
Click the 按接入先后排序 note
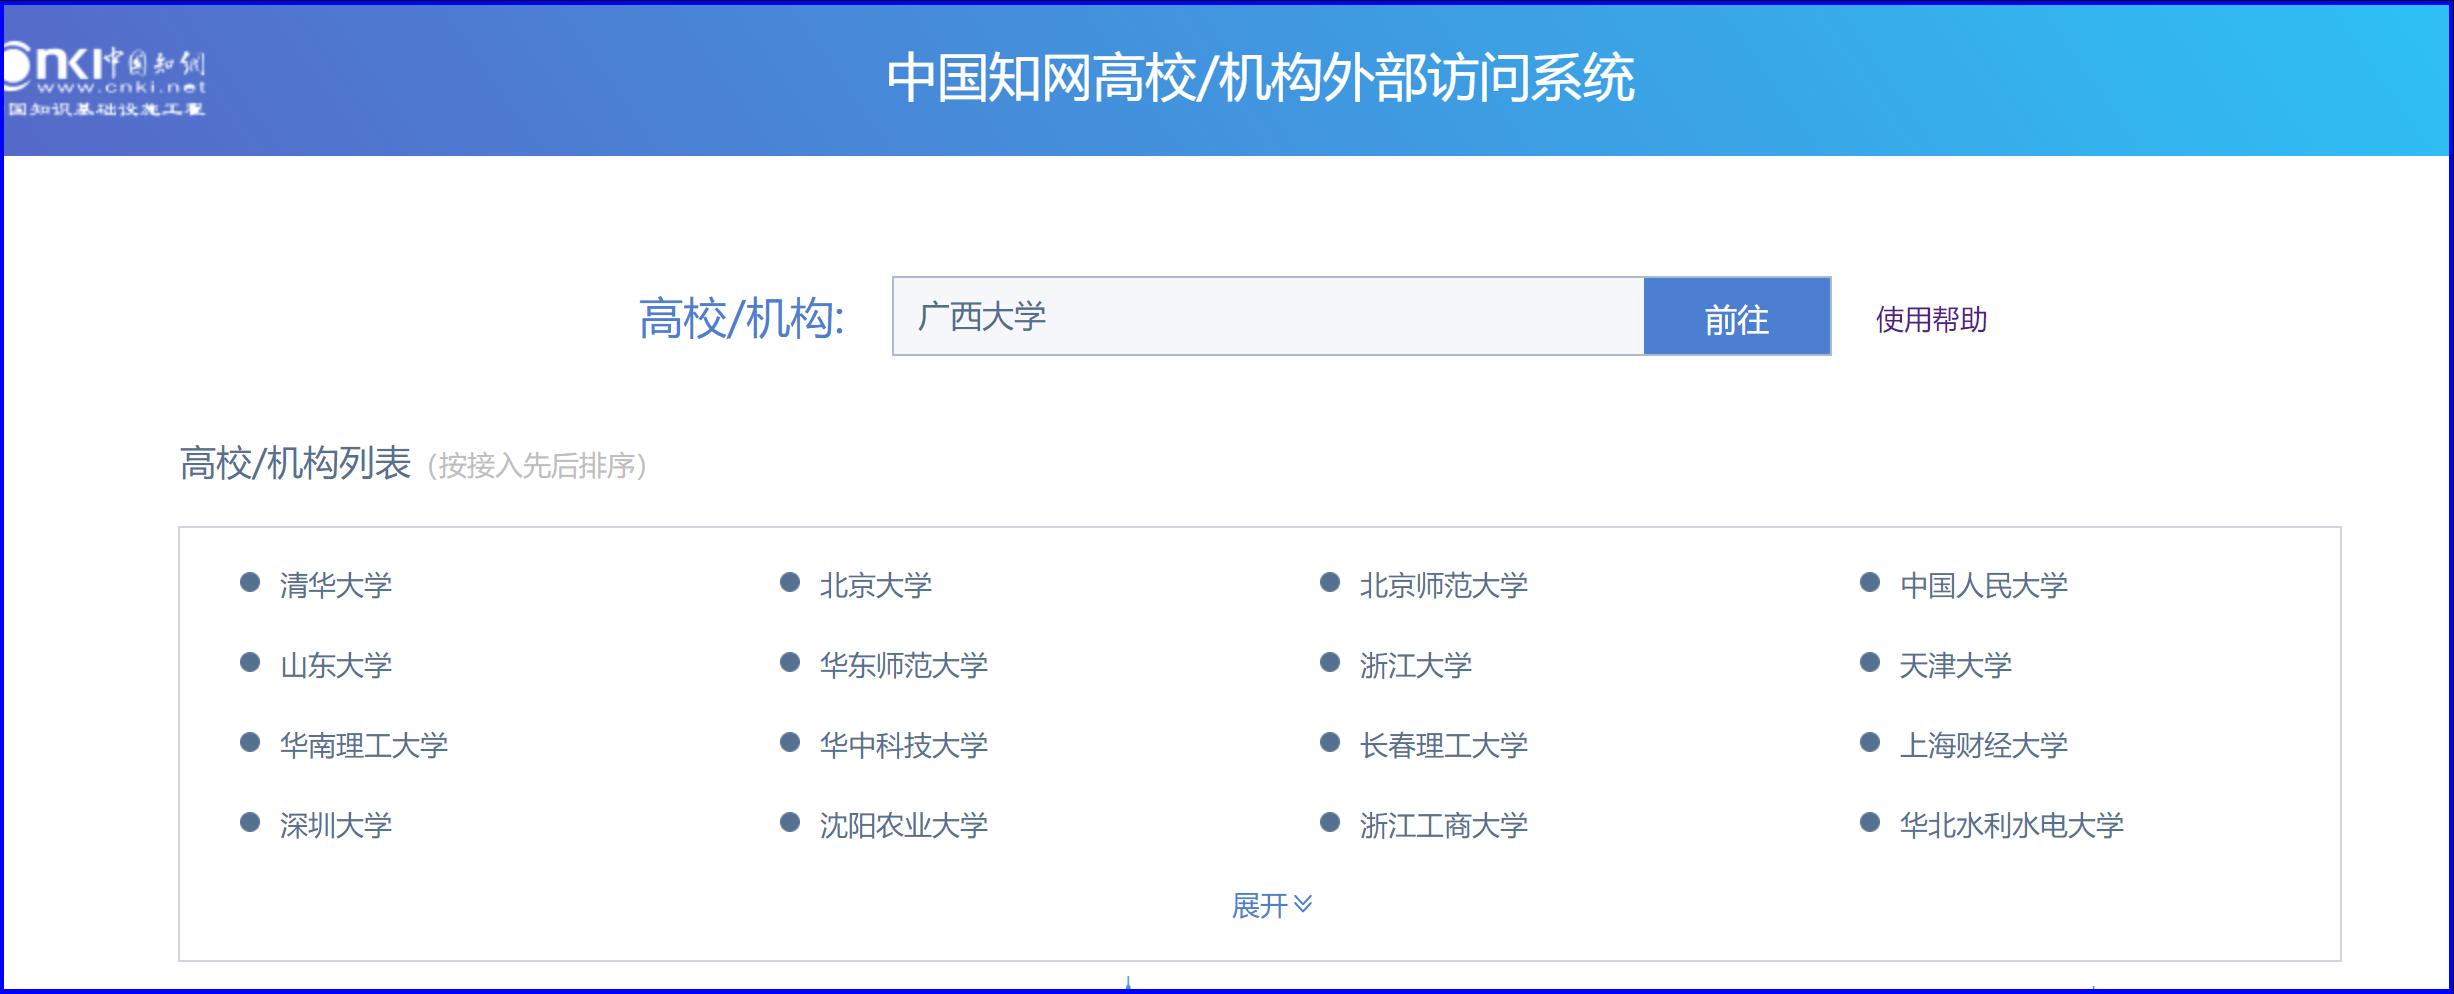tap(537, 465)
